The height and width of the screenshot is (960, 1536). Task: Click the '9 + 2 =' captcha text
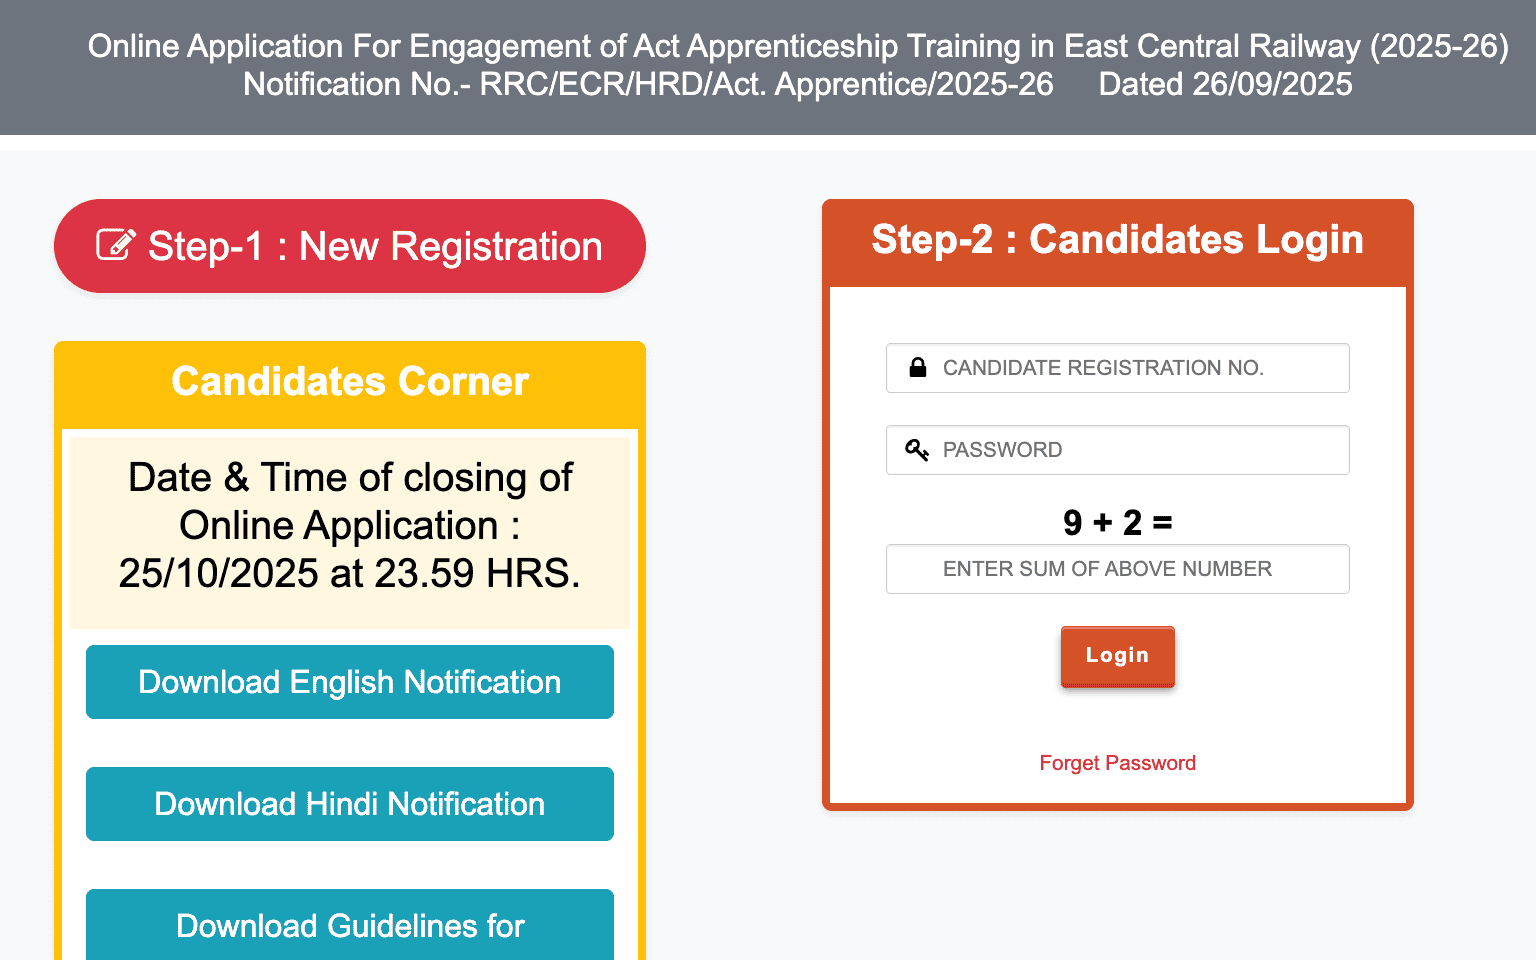[x=1117, y=522]
